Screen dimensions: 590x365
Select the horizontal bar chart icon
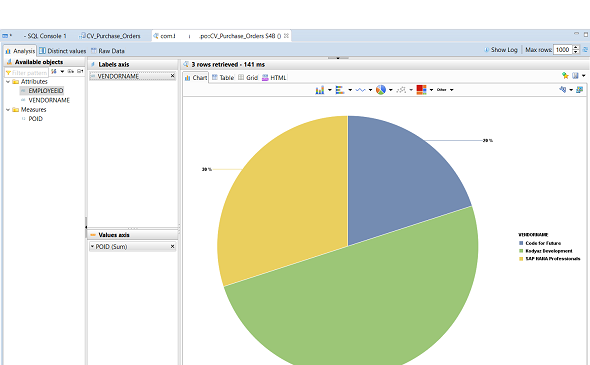point(340,90)
